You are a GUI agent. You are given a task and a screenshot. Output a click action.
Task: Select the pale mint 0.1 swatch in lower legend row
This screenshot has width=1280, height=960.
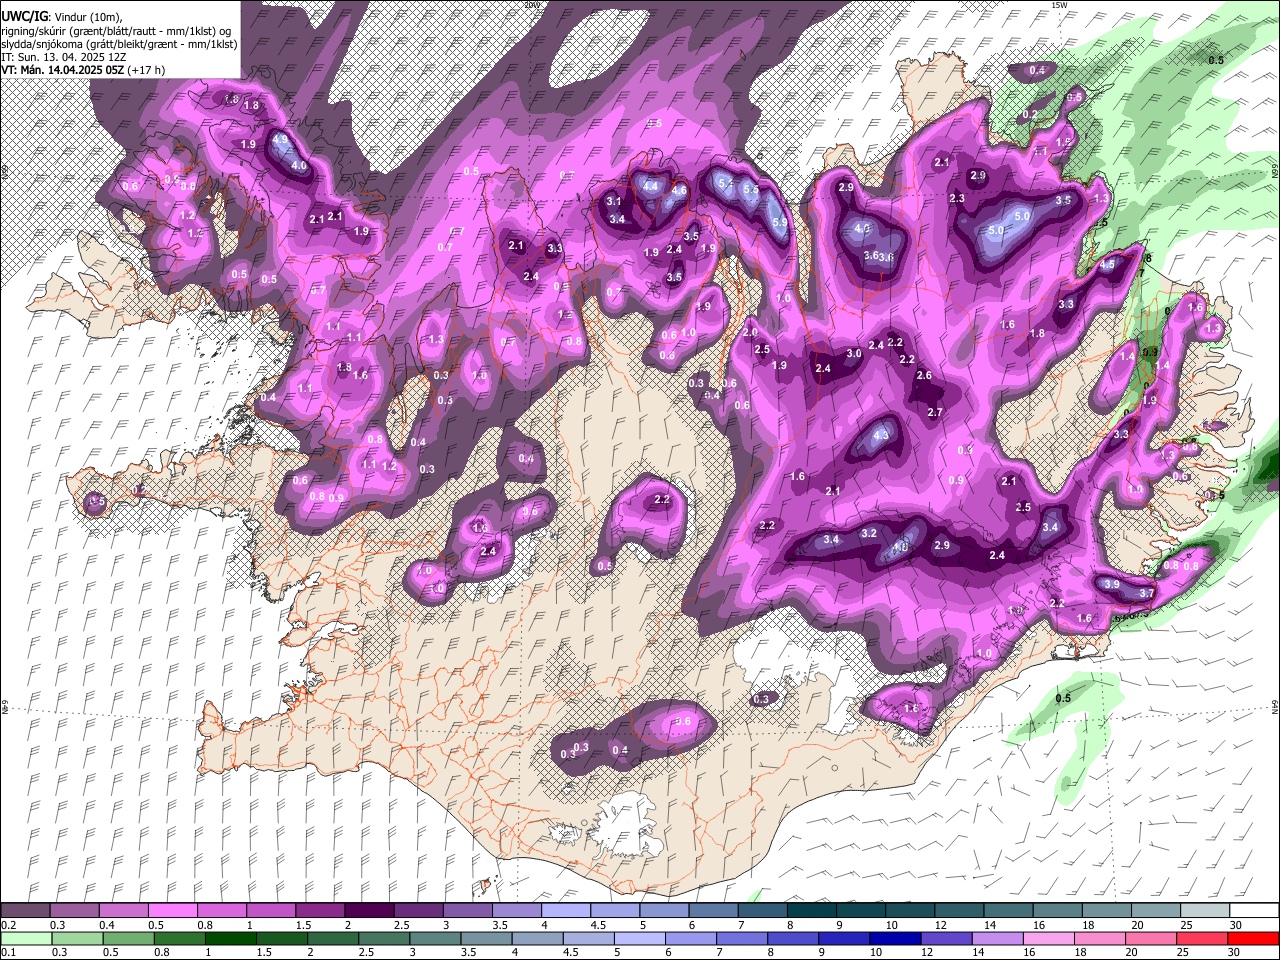(x=27, y=938)
